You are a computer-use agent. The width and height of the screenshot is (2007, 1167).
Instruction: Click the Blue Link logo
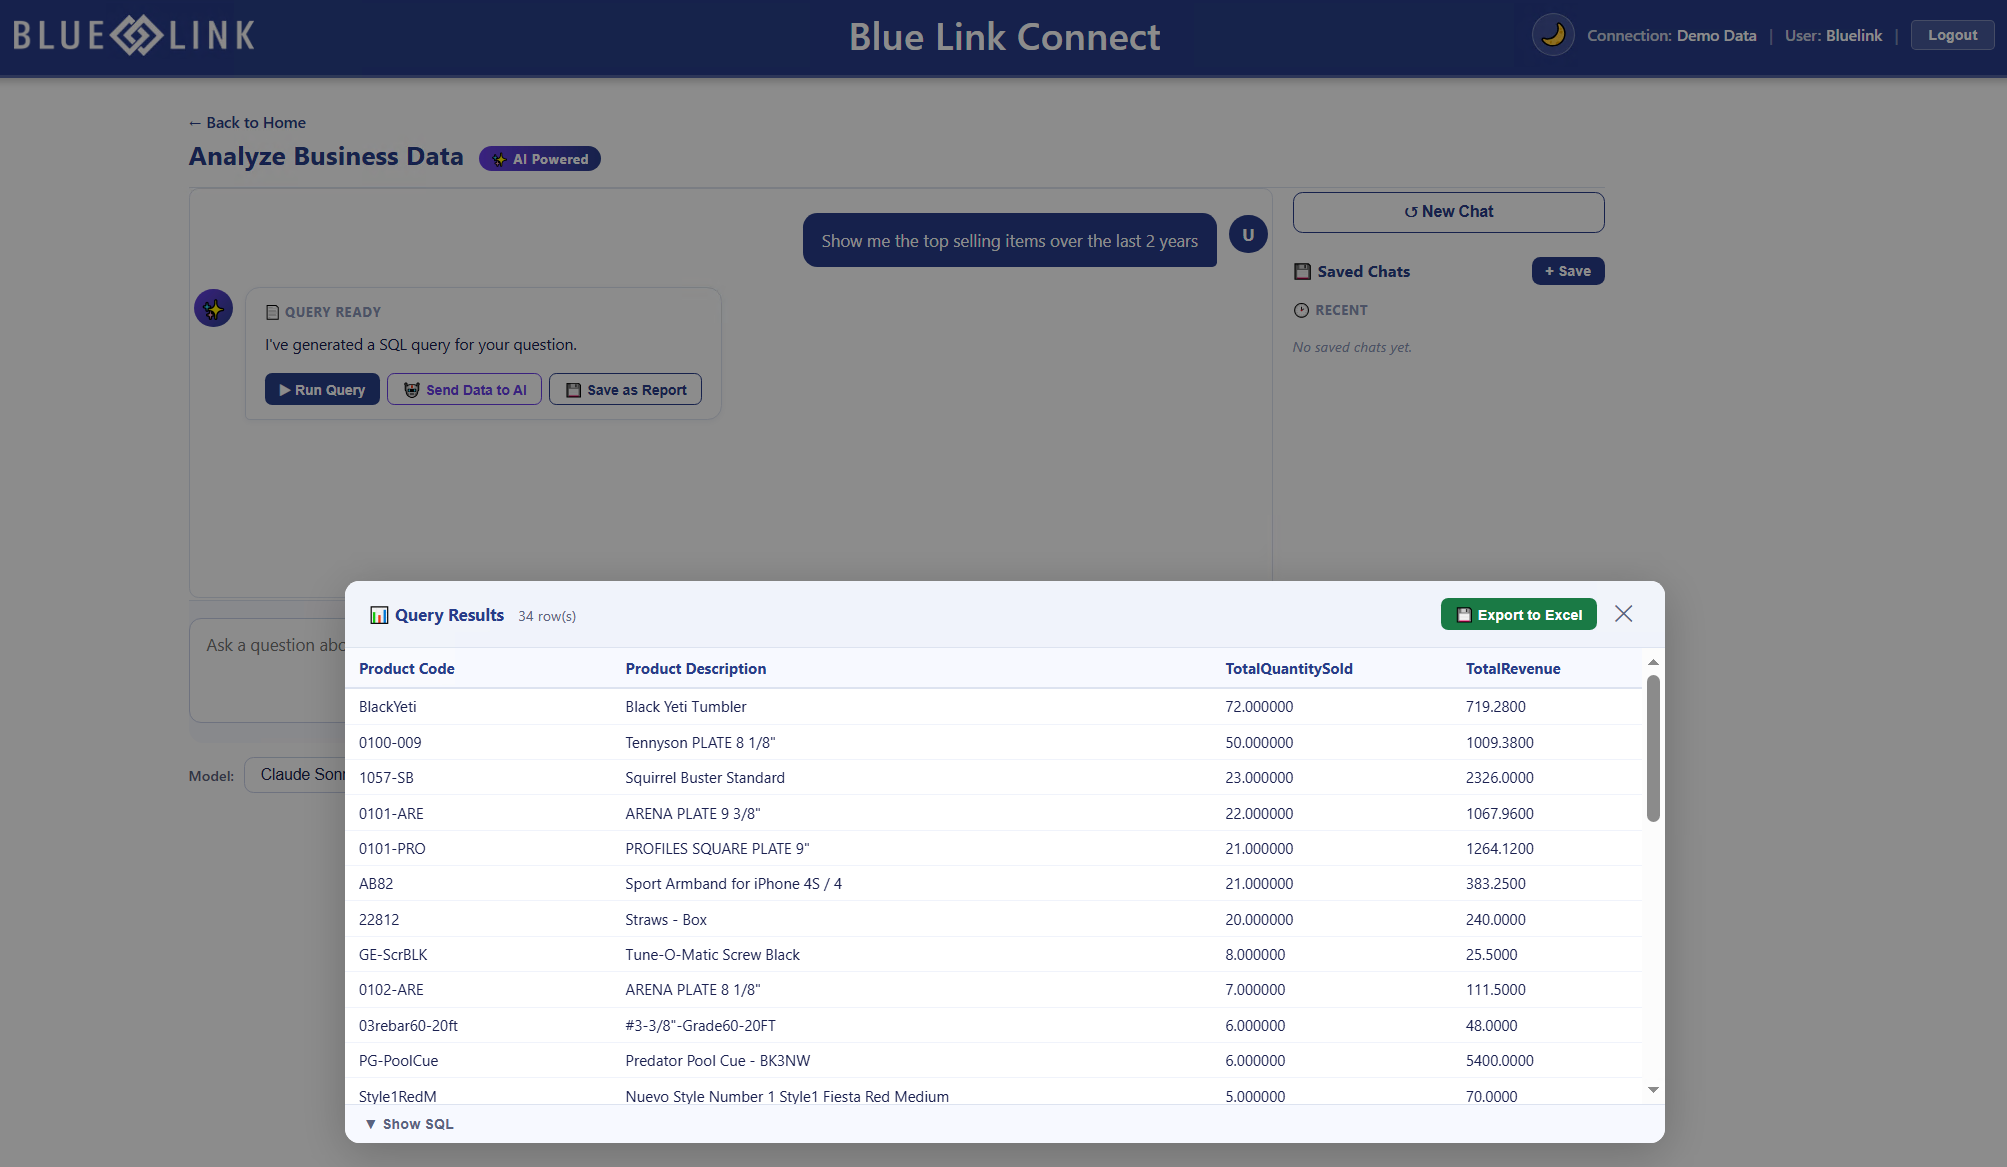134,35
